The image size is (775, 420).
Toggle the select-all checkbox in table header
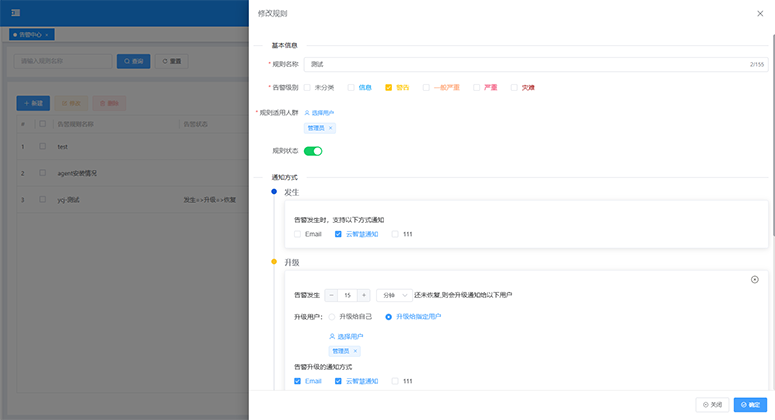[43, 124]
